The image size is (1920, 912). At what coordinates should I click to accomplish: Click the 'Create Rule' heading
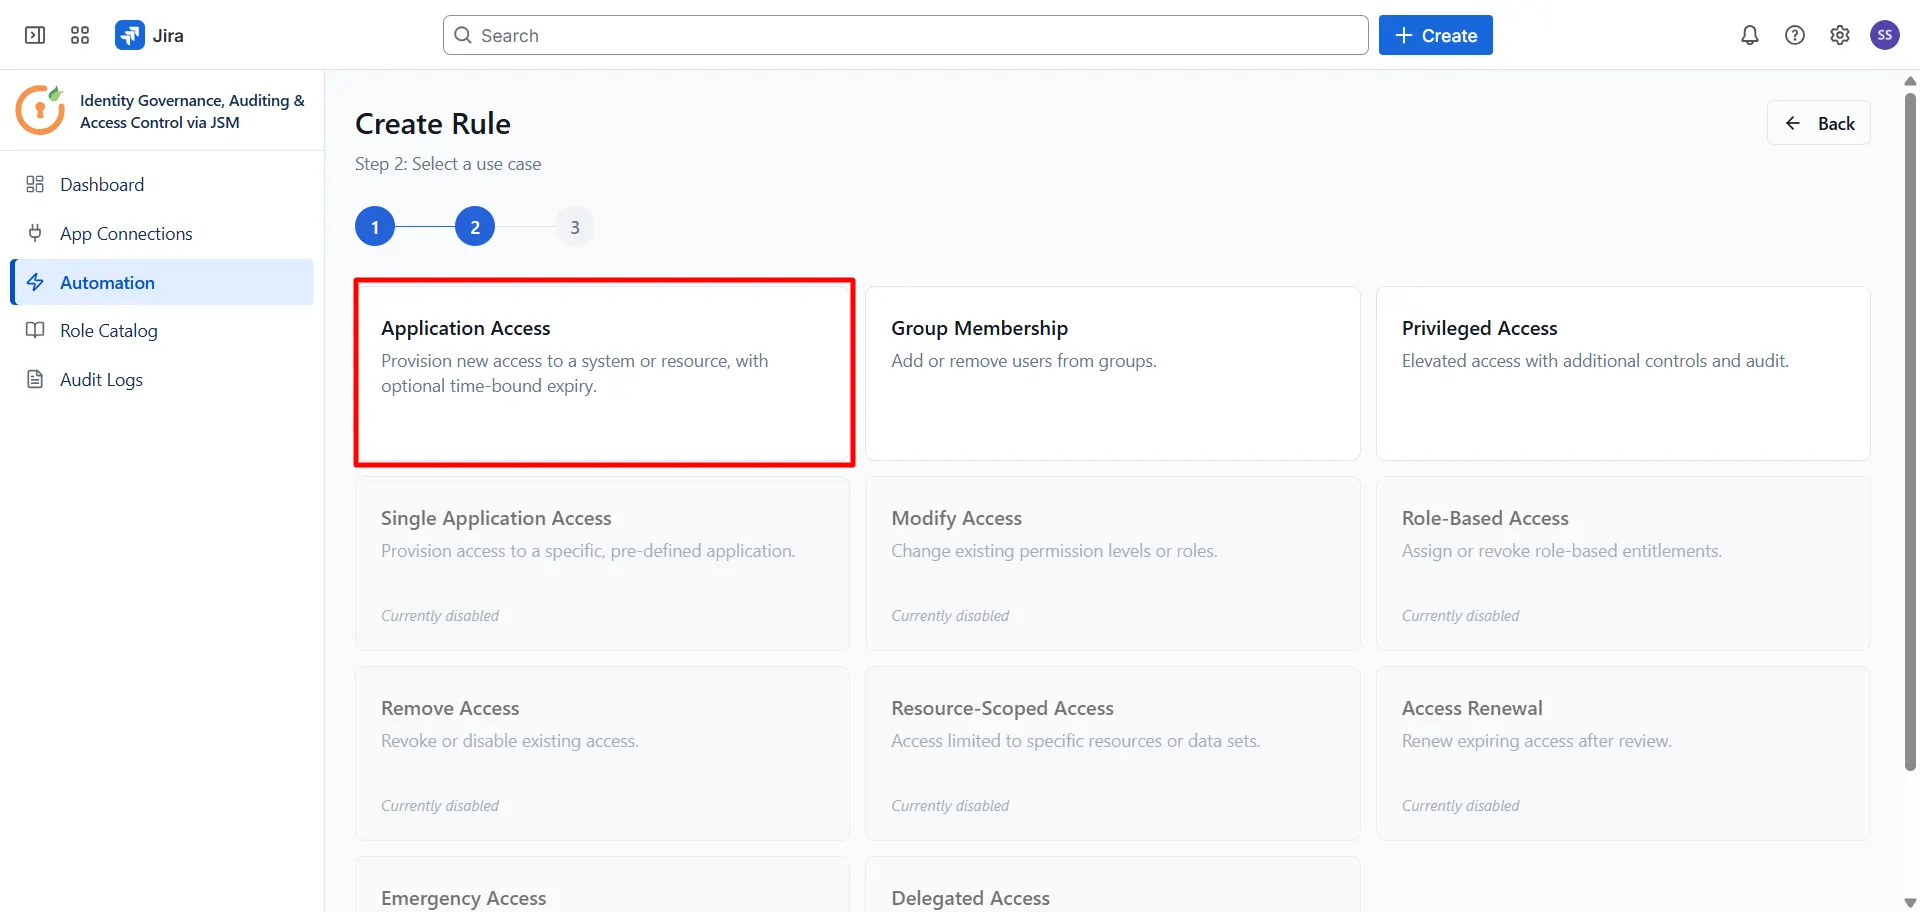433,123
